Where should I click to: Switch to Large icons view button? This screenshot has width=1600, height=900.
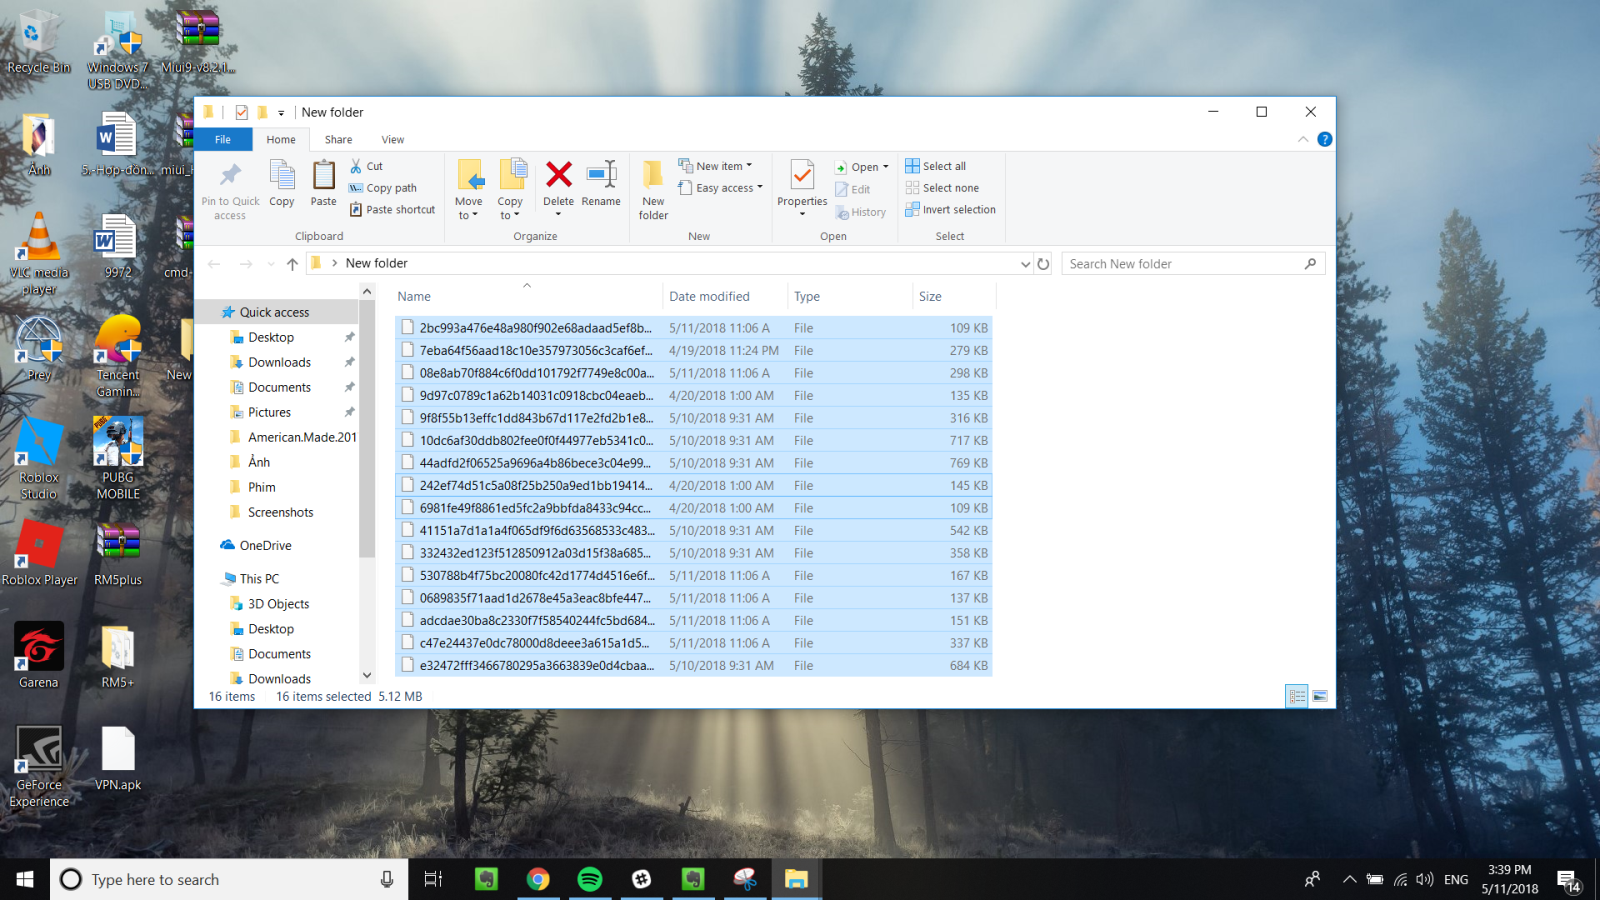(1320, 696)
